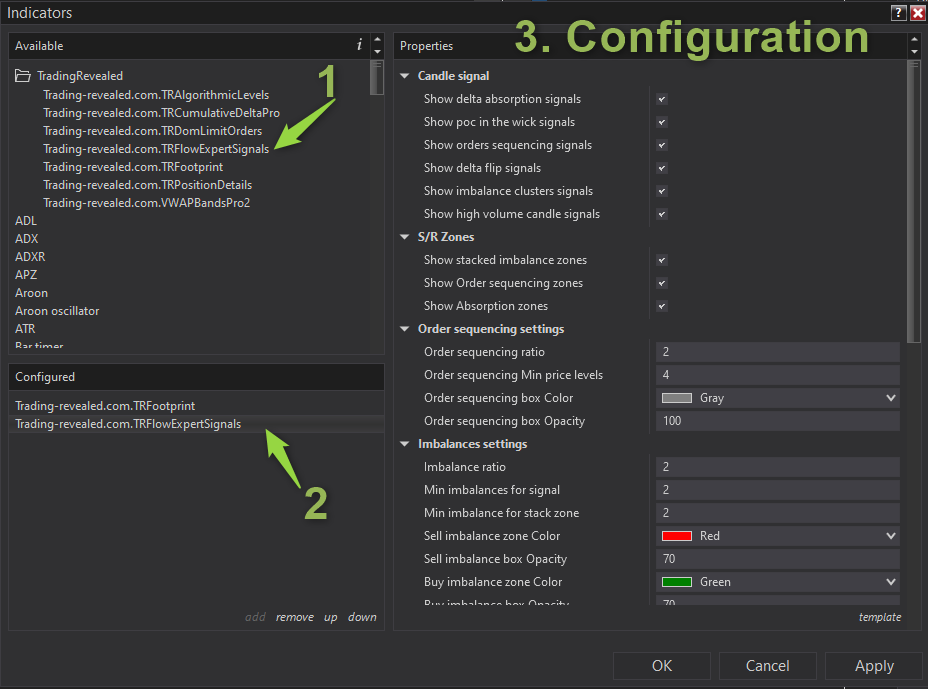928x689 pixels.
Task: Click the help question mark button
Action: 898,12
